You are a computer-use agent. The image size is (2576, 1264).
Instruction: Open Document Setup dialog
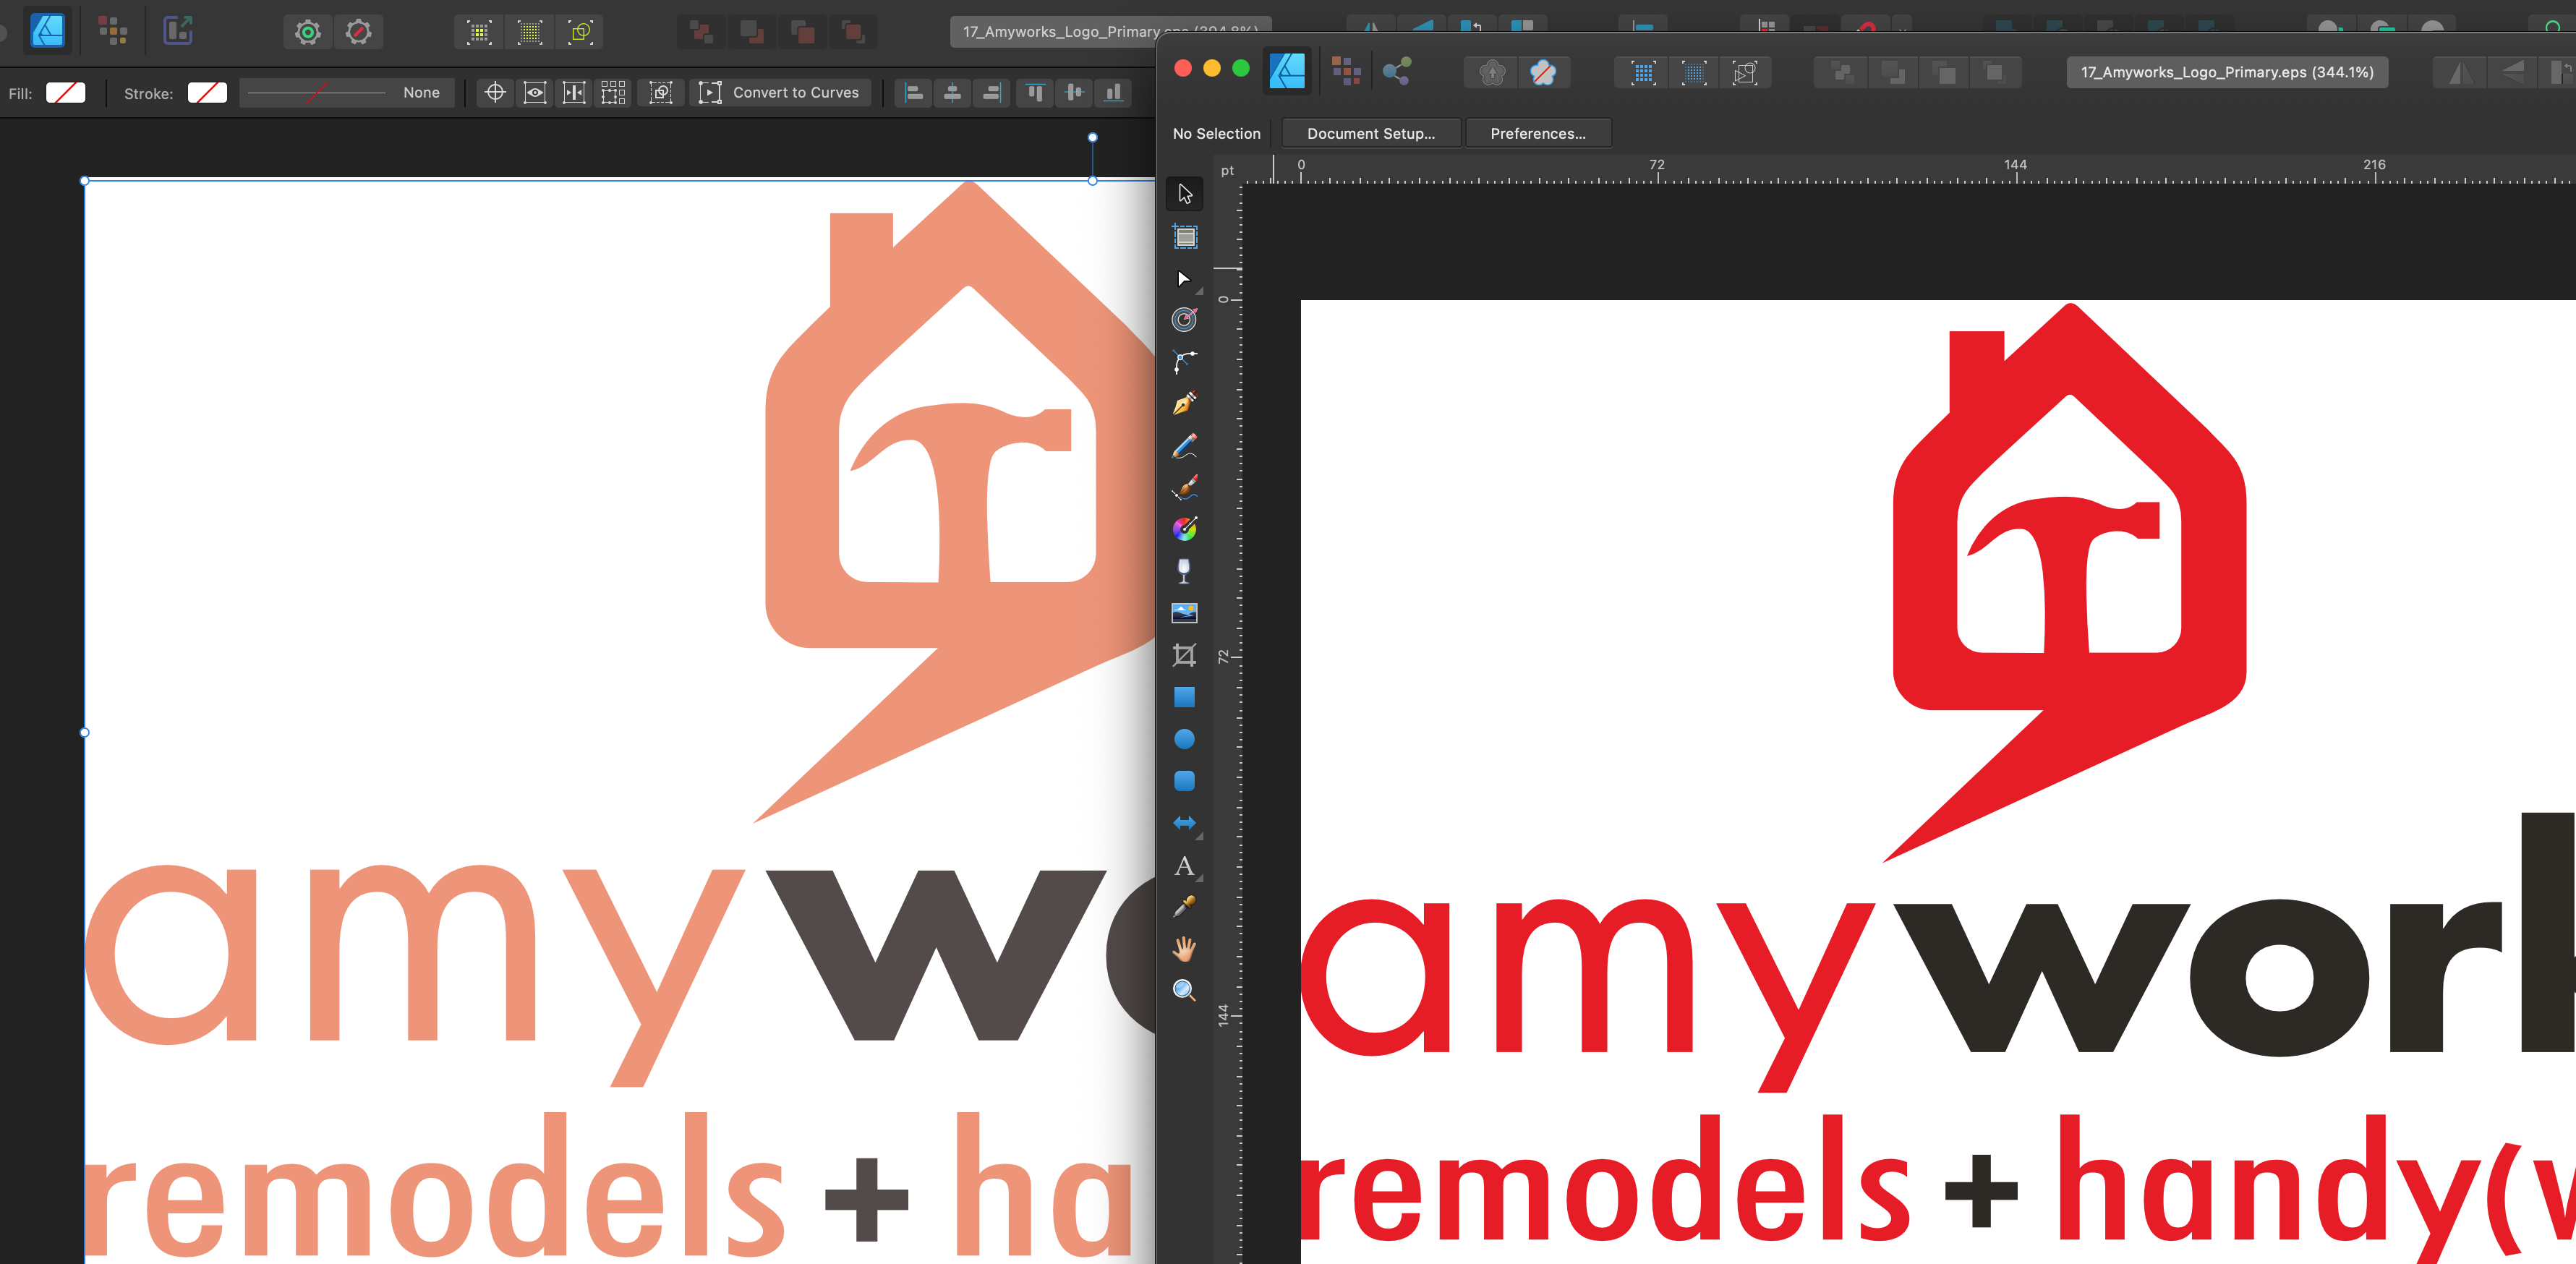coord(1370,133)
